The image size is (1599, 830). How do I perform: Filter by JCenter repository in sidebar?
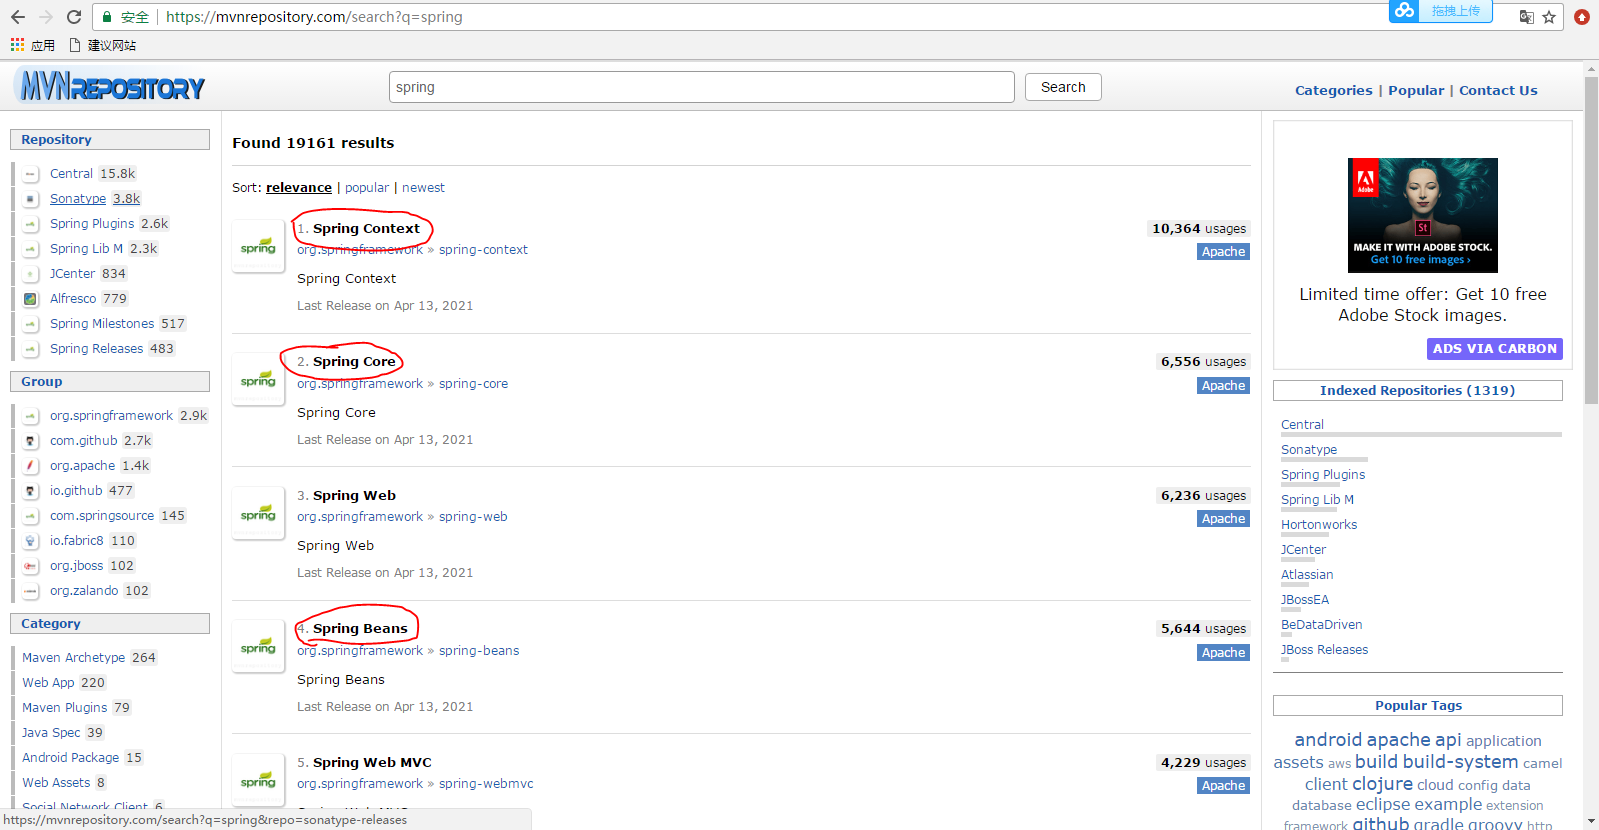(73, 274)
